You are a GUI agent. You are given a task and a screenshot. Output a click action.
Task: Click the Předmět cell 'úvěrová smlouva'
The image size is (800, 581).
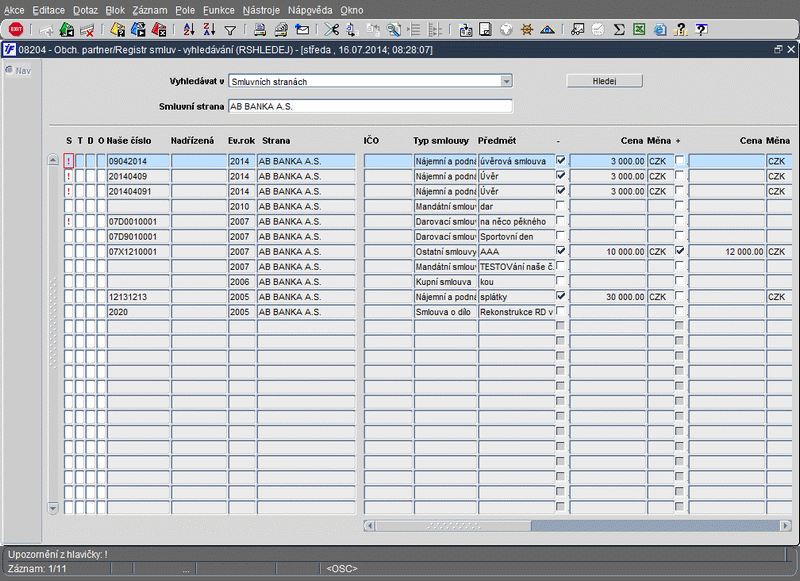coord(516,161)
